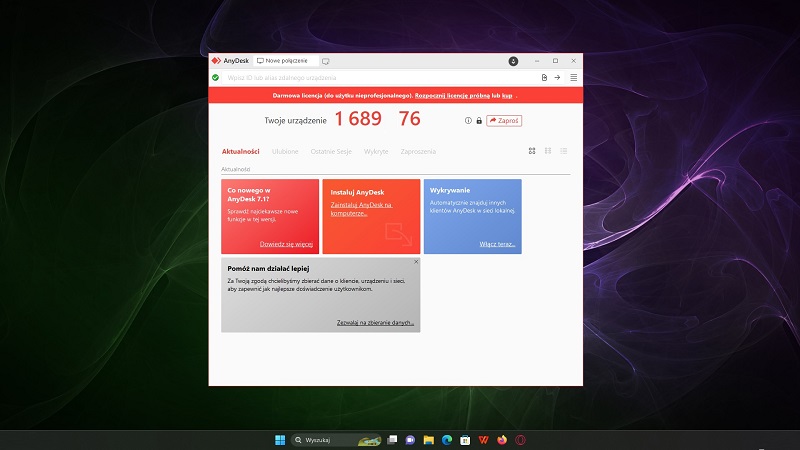The image size is (800, 450).
Task: Click the info icon next to device ID
Action: (468, 121)
